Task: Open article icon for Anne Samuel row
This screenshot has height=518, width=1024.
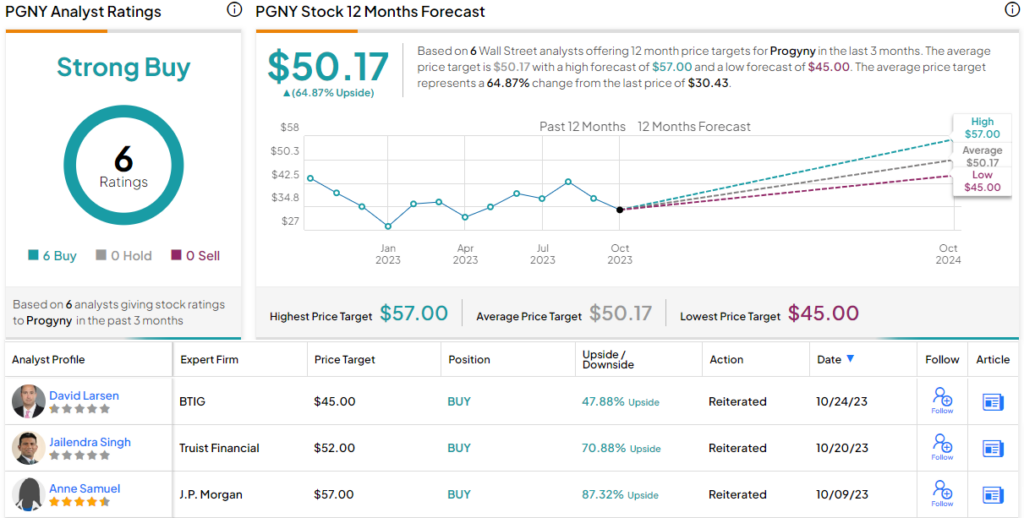Action: 992,494
